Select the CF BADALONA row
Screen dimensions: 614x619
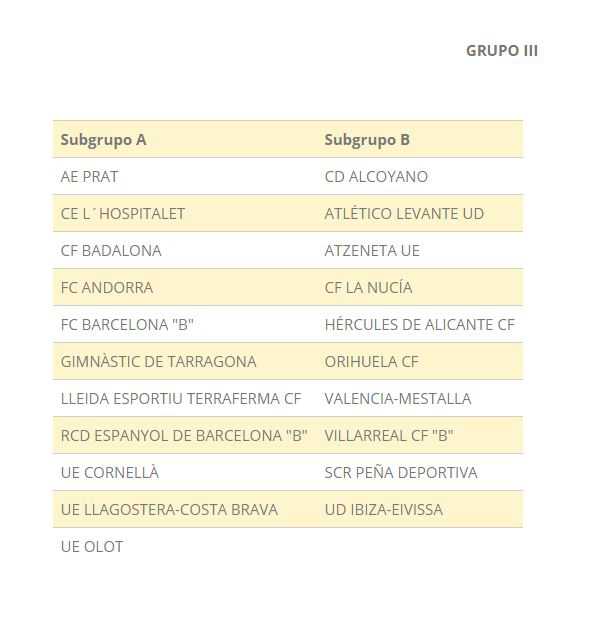point(111,251)
